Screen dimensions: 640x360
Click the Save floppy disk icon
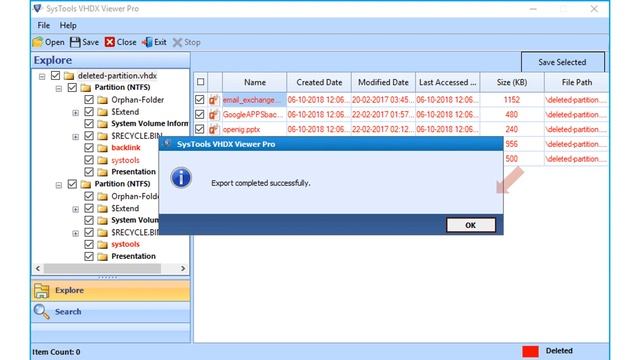(x=75, y=42)
